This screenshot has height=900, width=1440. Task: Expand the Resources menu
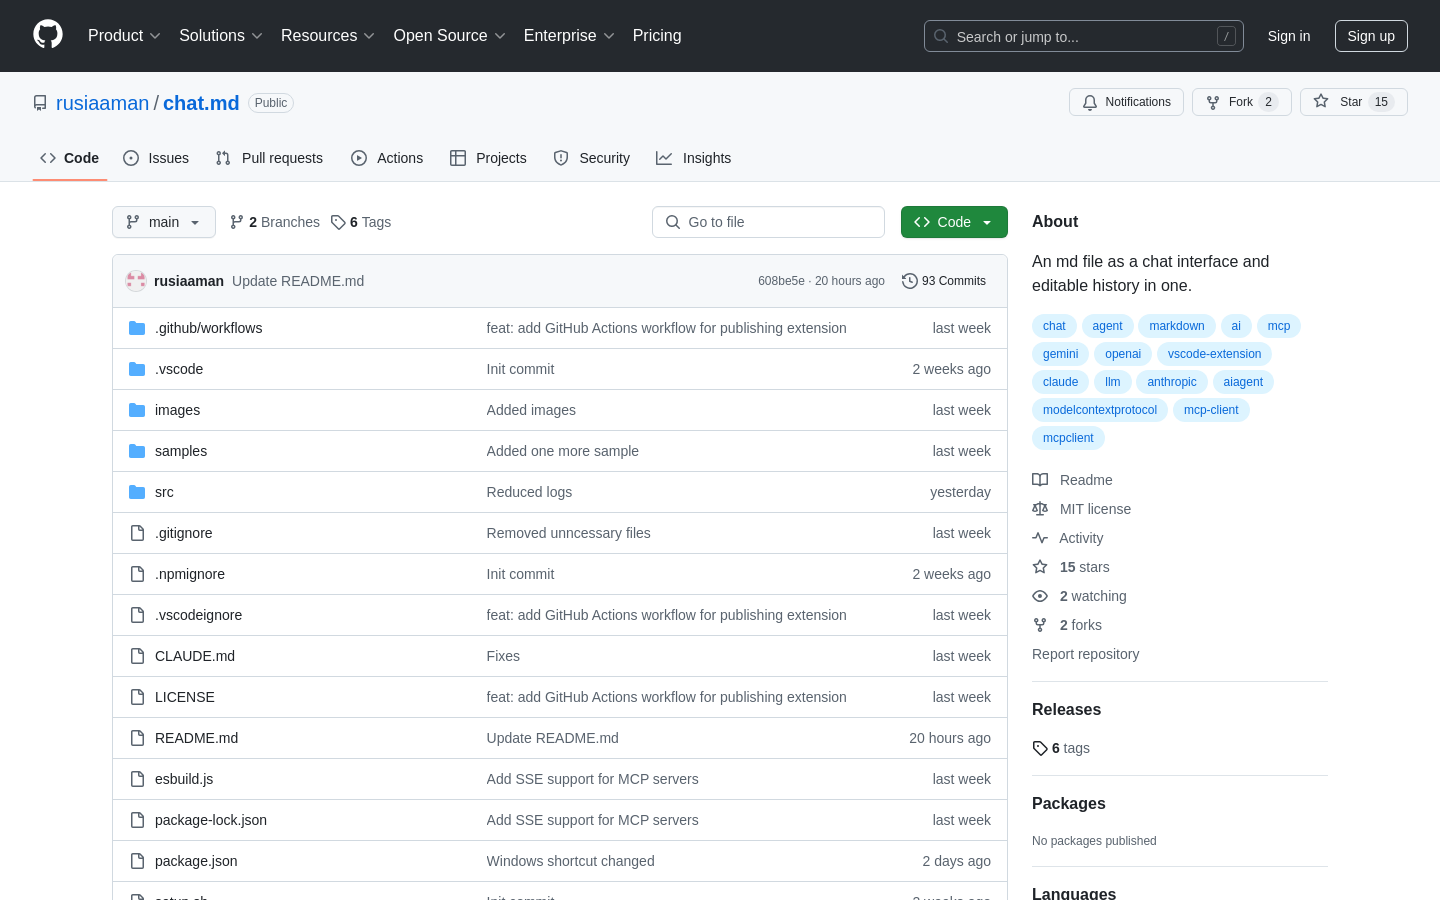click(328, 35)
